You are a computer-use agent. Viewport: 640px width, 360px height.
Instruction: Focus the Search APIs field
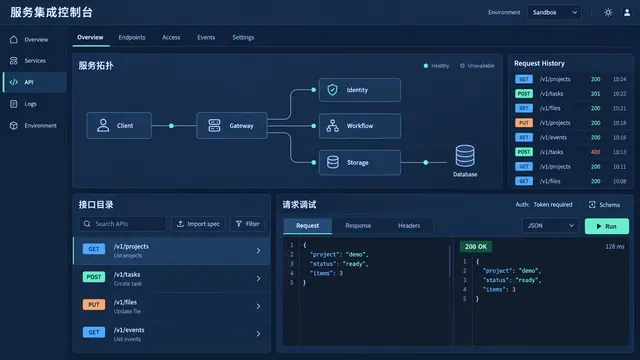click(123, 224)
